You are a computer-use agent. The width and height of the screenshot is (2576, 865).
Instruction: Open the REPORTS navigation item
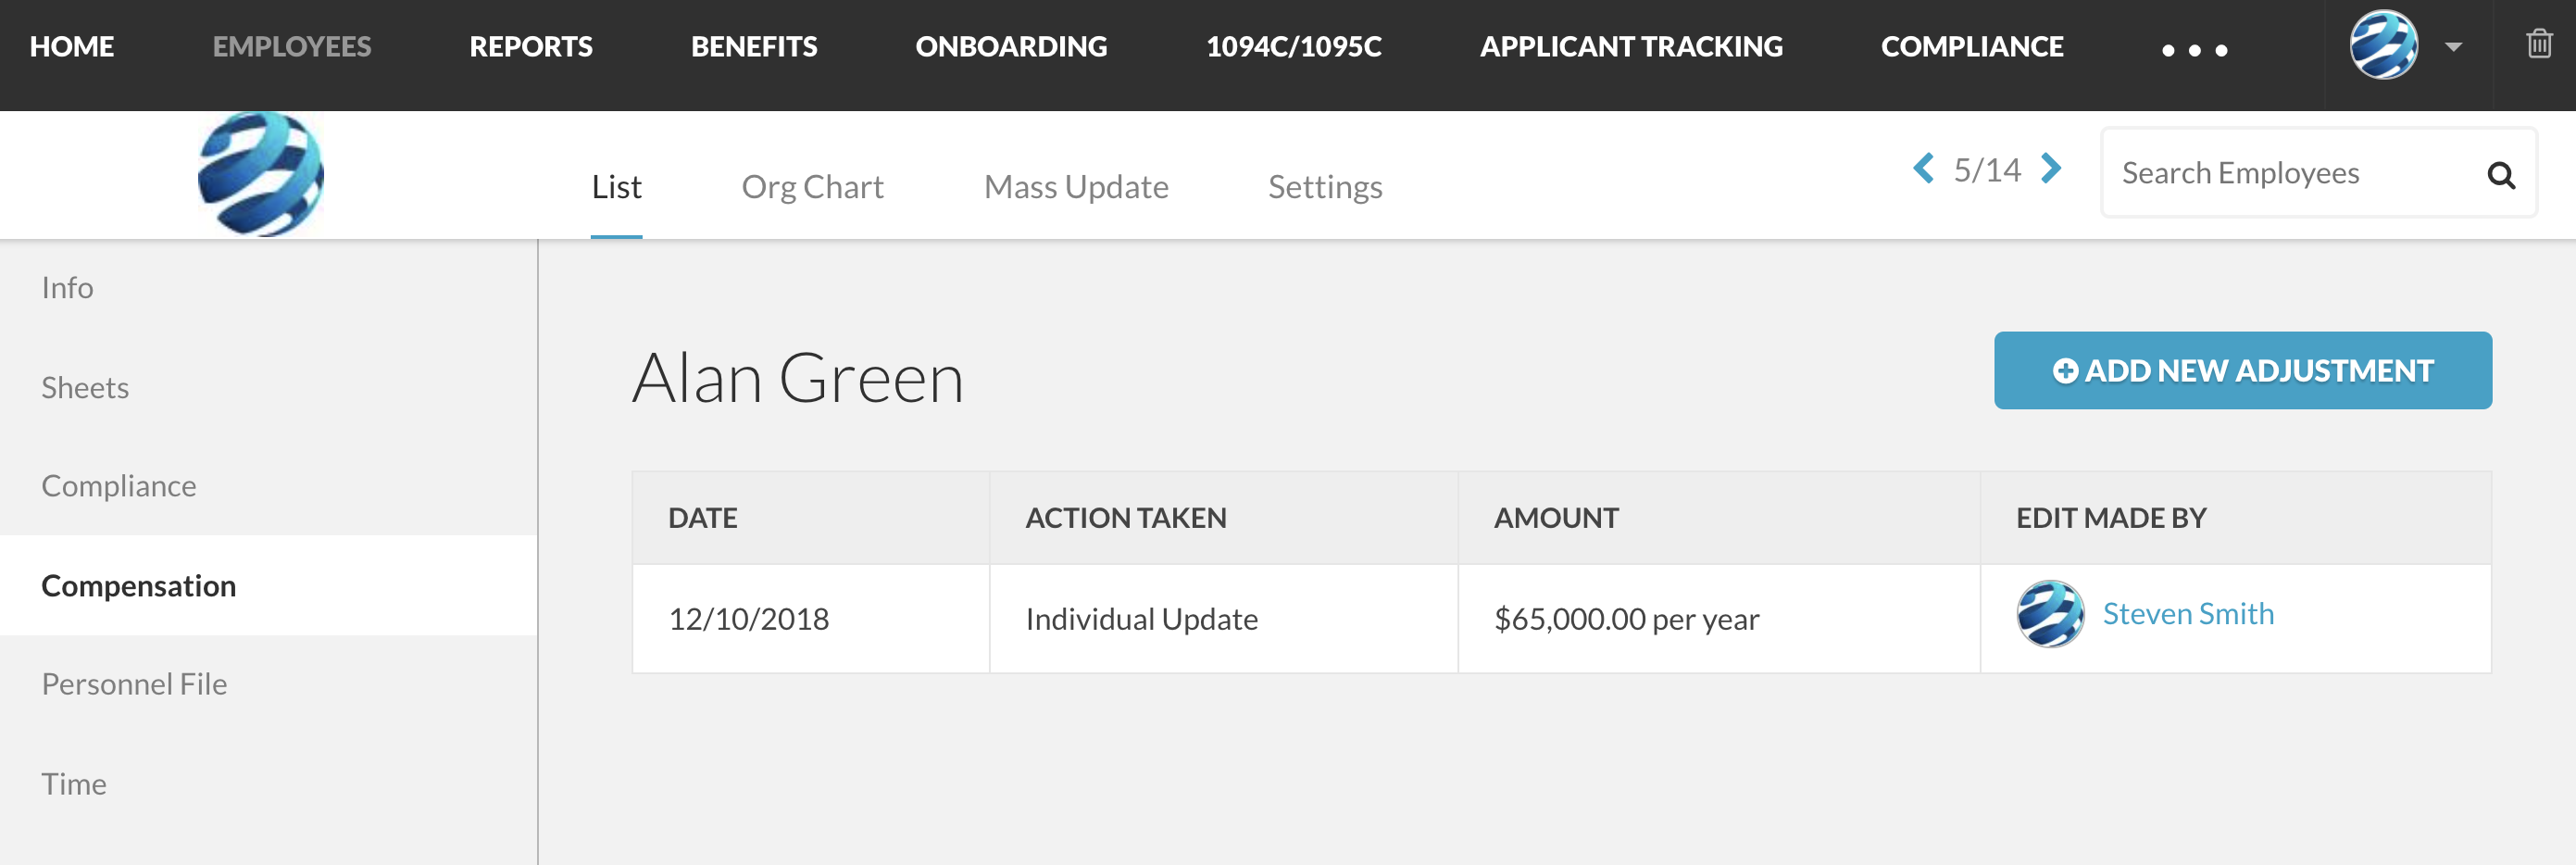(x=531, y=46)
